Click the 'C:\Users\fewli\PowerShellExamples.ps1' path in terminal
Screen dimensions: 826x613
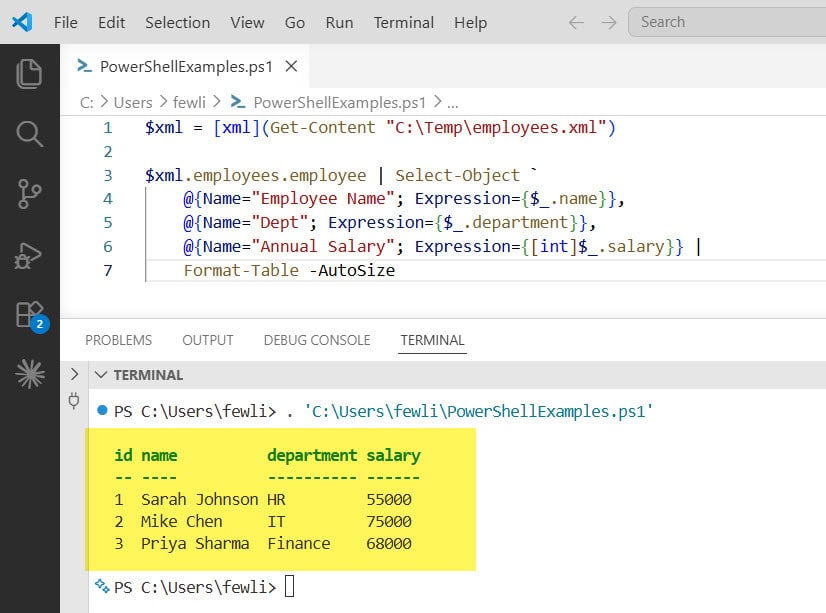(x=478, y=411)
